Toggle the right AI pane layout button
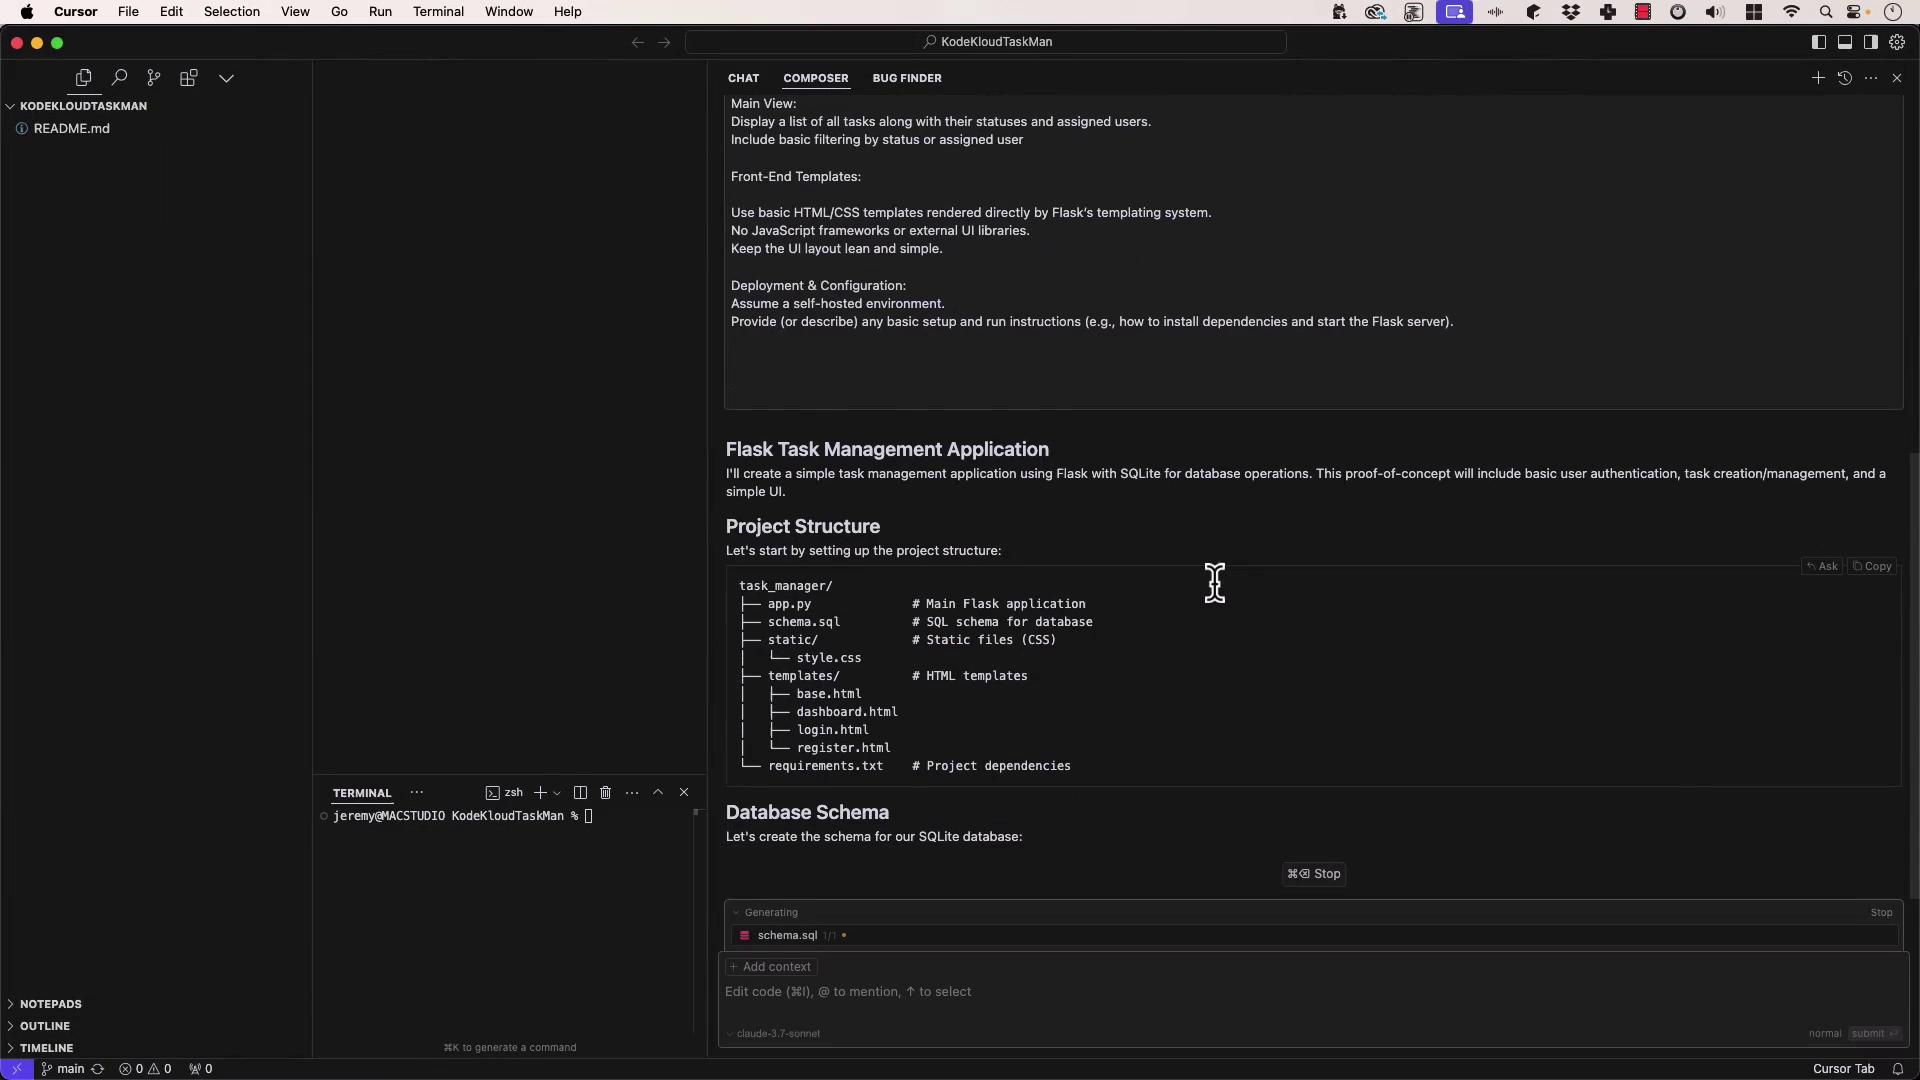Image resolution: width=1920 pixels, height=1080 pixels. 1871,42
